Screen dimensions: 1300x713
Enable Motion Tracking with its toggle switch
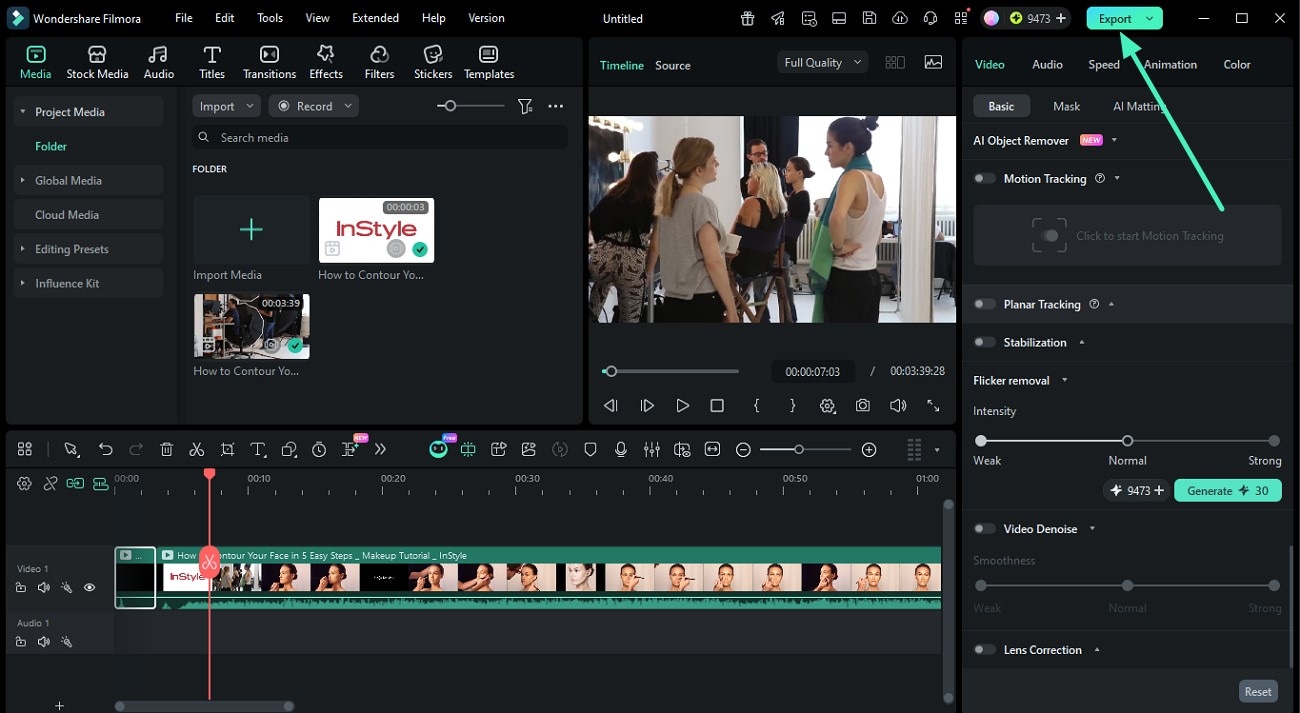[983, 178]
